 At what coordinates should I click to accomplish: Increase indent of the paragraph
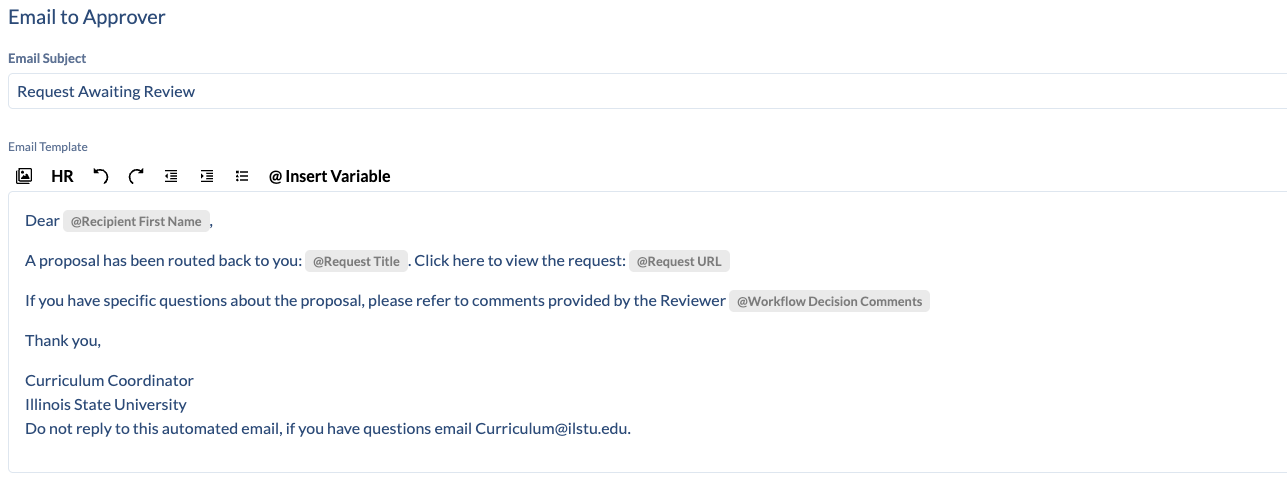pyautogui.click(x=207, y=176)
